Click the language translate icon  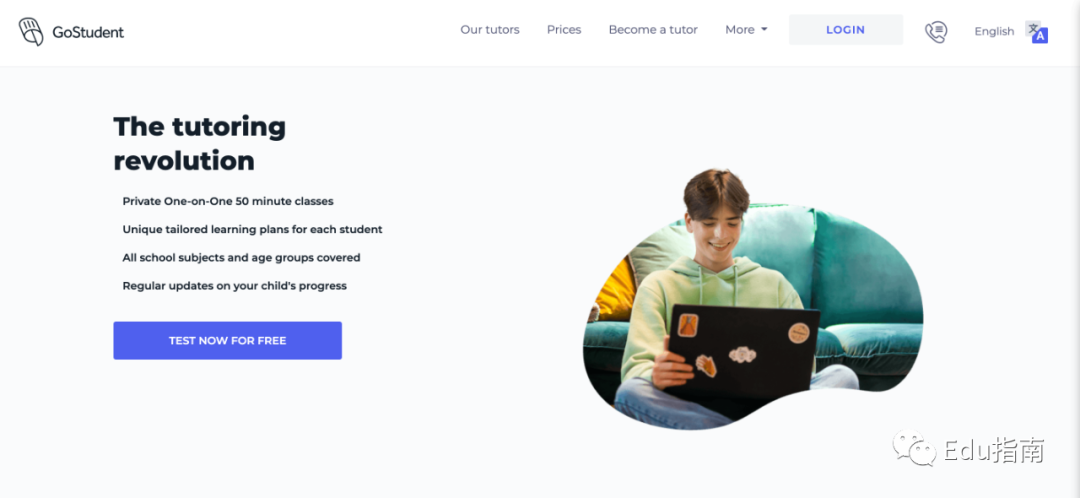click(1037, 32)
